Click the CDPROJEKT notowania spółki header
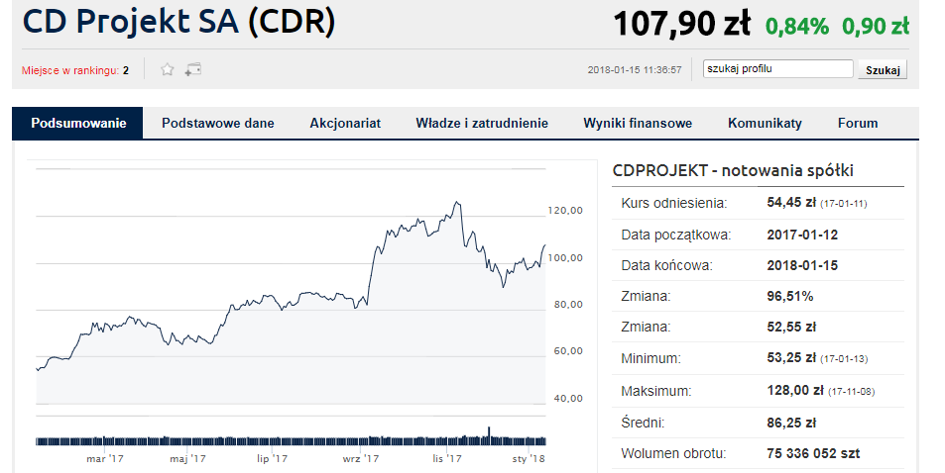The height and width of the screenshot is (473, 945). [733, 171]
